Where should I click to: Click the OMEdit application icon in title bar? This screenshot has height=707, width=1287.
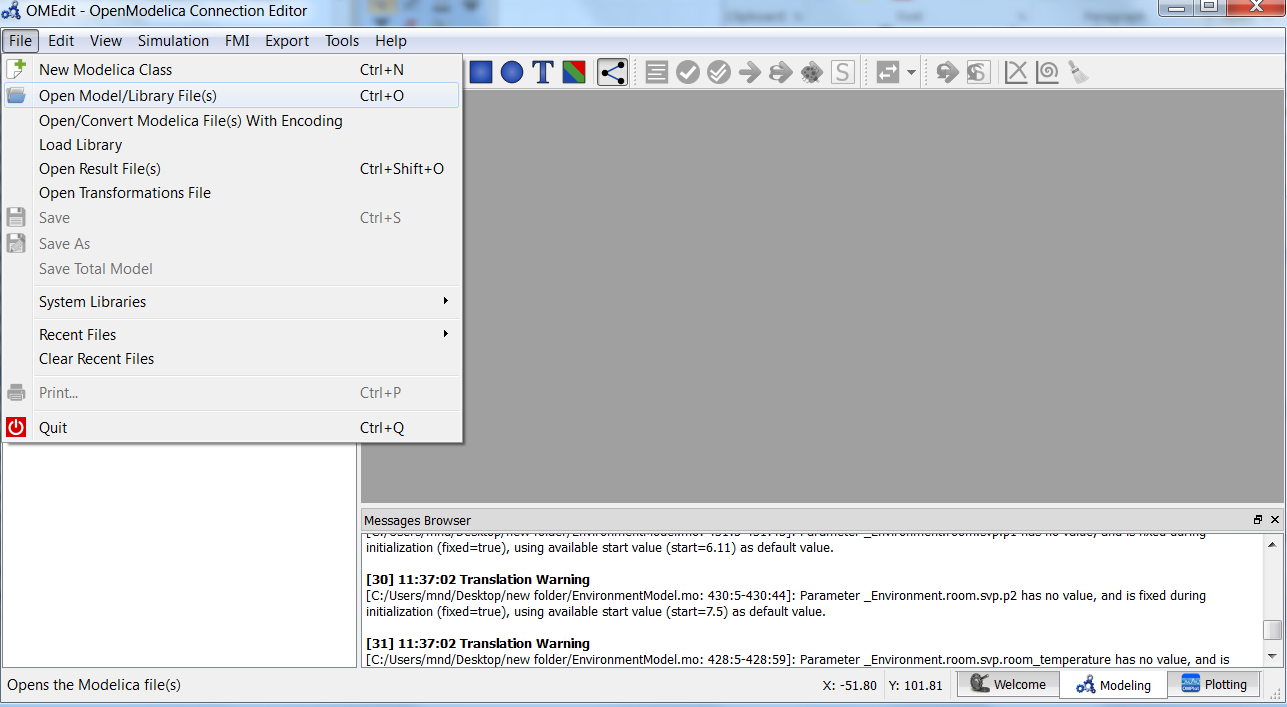[11, 12]
